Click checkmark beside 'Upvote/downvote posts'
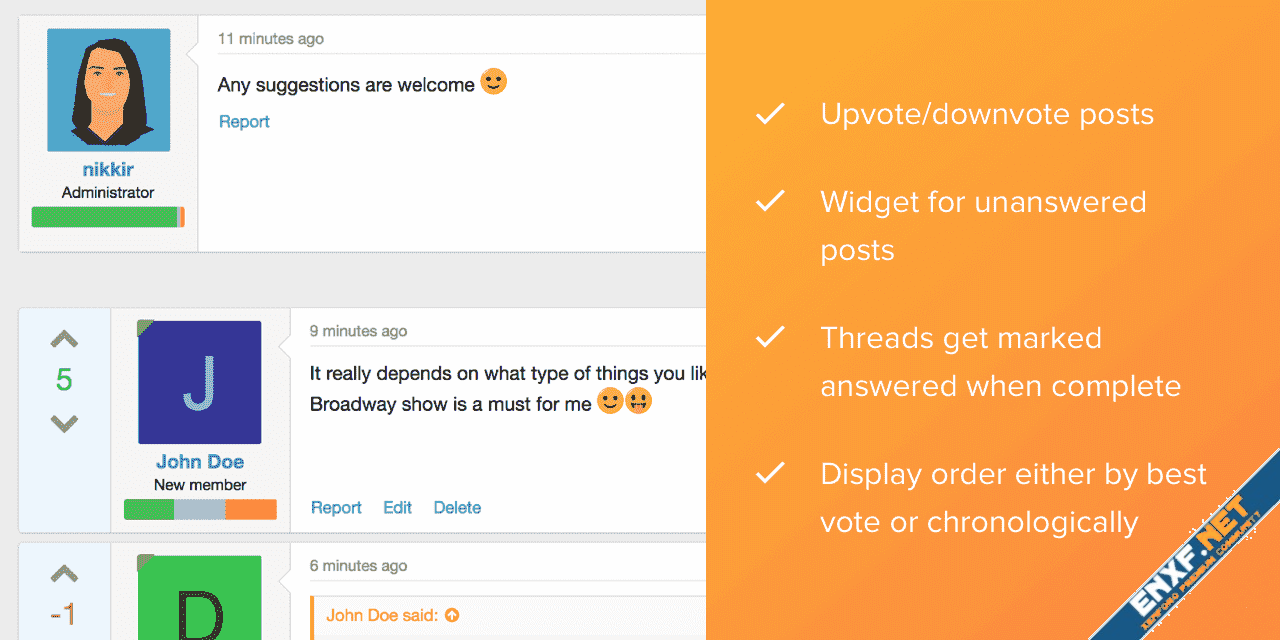Screen dimensions: 1280x640 tap(770, 114)
